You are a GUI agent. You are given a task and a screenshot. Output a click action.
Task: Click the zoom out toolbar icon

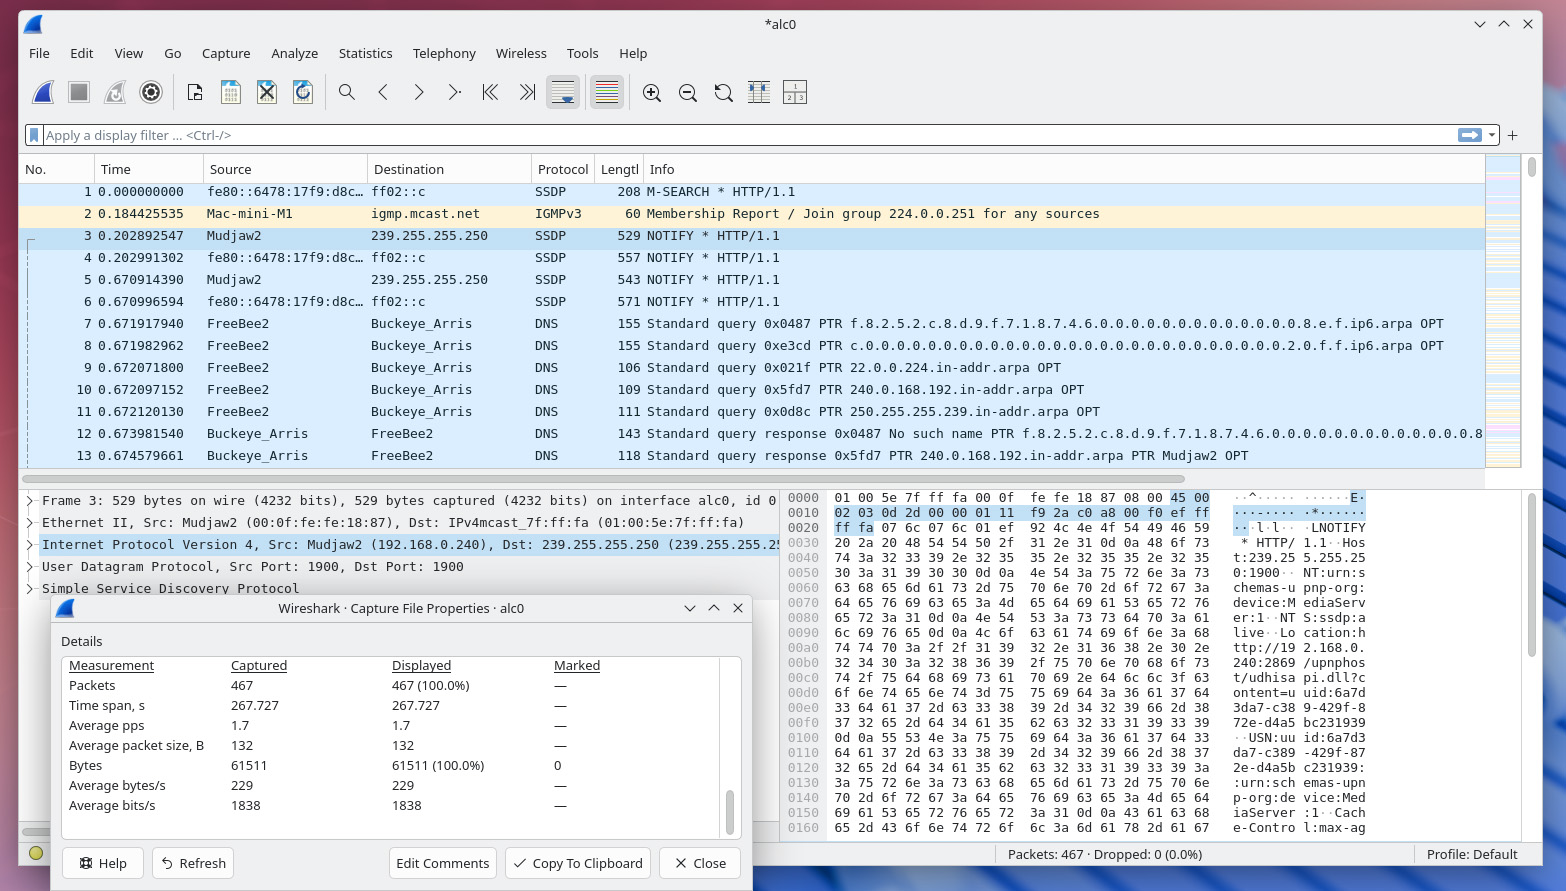[x=688, y=93]
